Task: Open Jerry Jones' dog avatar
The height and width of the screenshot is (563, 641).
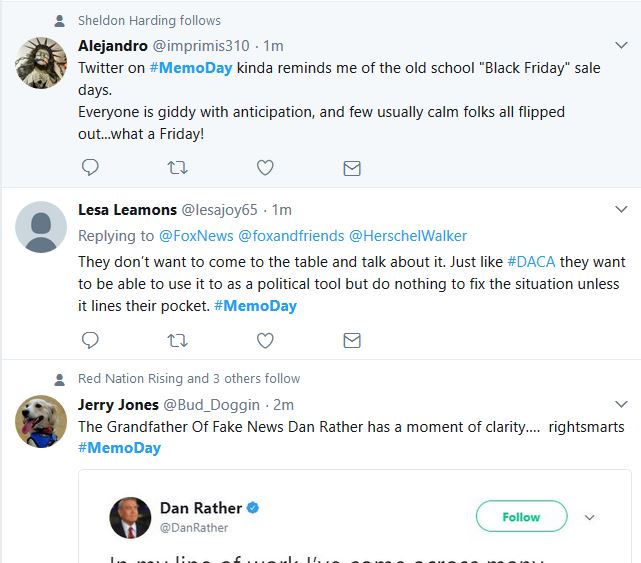Action: (41, 420)
